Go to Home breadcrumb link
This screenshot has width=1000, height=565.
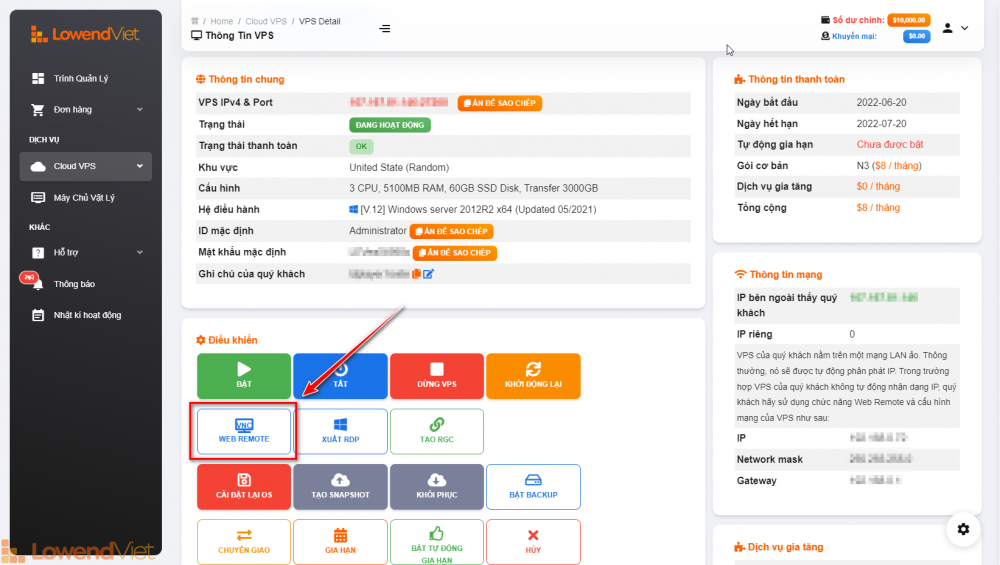coord(222,21)
